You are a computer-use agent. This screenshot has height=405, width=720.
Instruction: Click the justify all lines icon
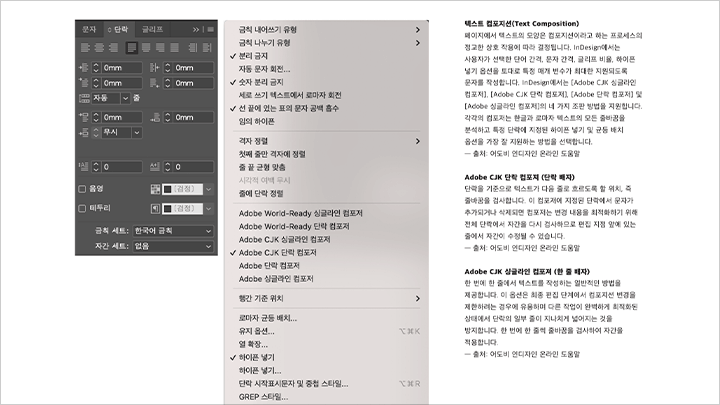[174, 47]
